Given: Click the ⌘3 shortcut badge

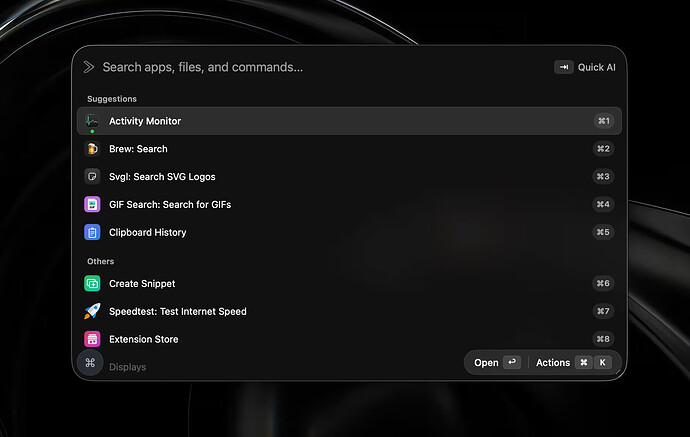Looking at the screenshot, I should tap(603, 176).
